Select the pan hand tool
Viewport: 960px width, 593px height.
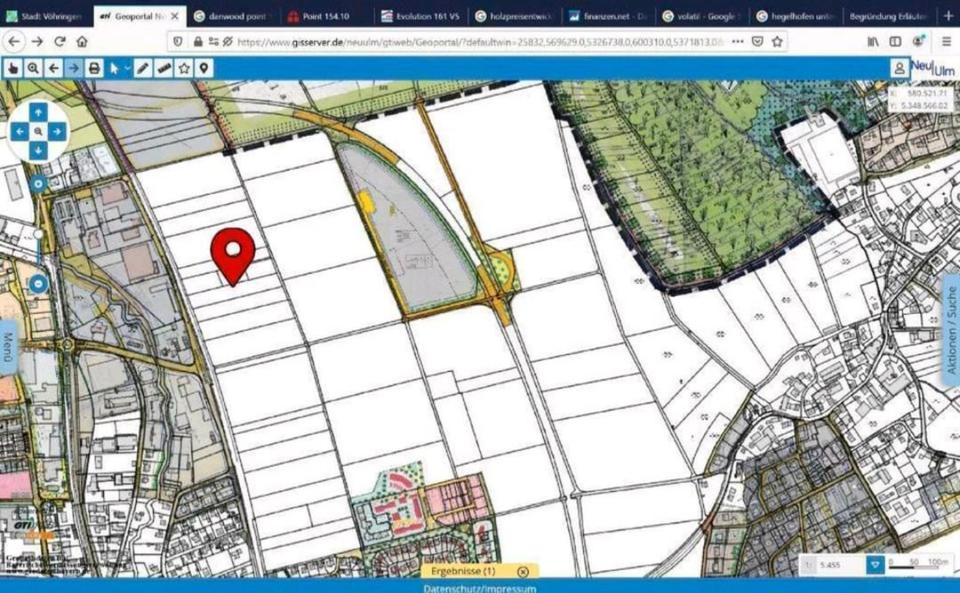tap(13, 68)
